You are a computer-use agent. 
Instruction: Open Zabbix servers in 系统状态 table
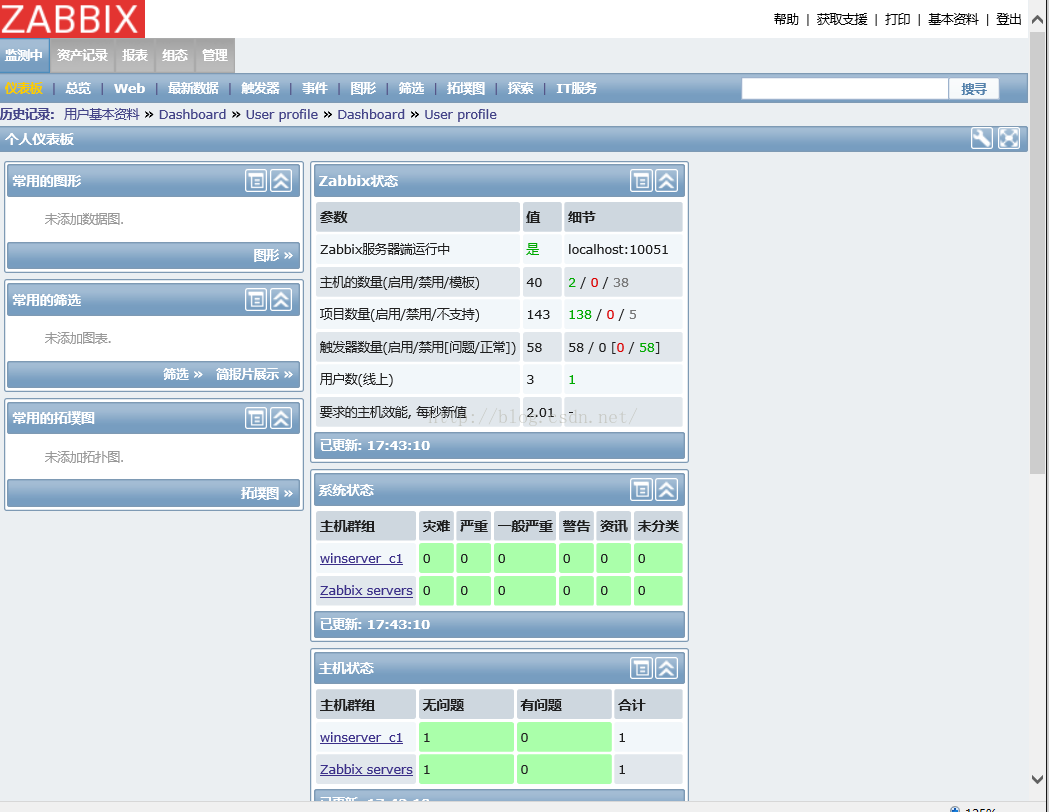coord(366,591)
